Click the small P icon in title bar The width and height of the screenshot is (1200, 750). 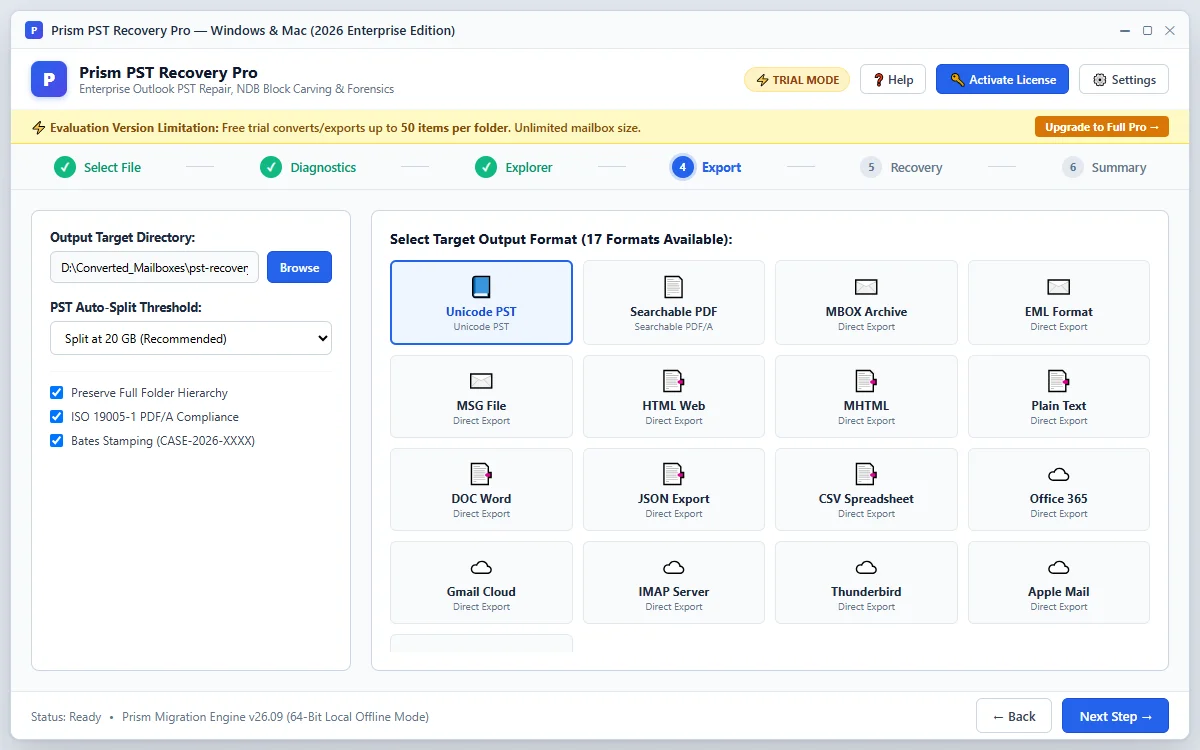point(34,30)
